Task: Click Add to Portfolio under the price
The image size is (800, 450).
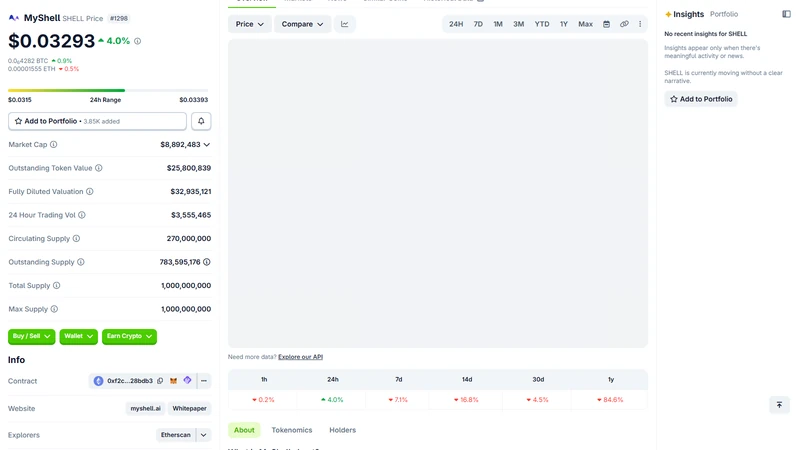Action: [x=97, y=121]
